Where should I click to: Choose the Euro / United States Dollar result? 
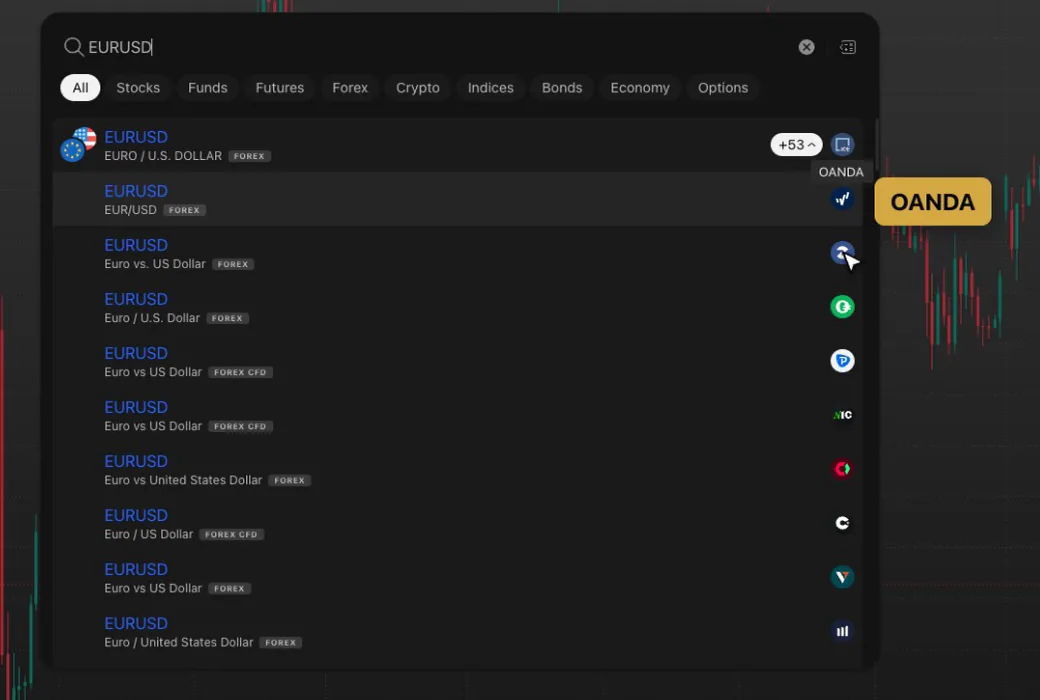pos(458,631)
